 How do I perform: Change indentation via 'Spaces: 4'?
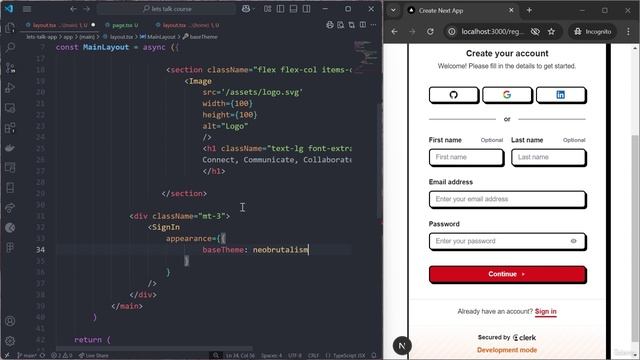pos(271,356)
